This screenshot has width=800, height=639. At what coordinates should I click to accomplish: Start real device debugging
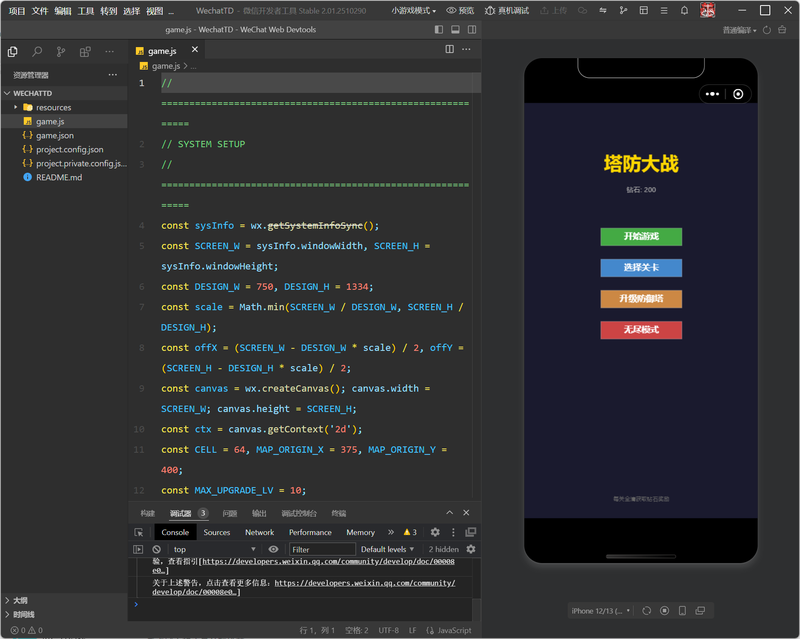(x=507, y=10)
